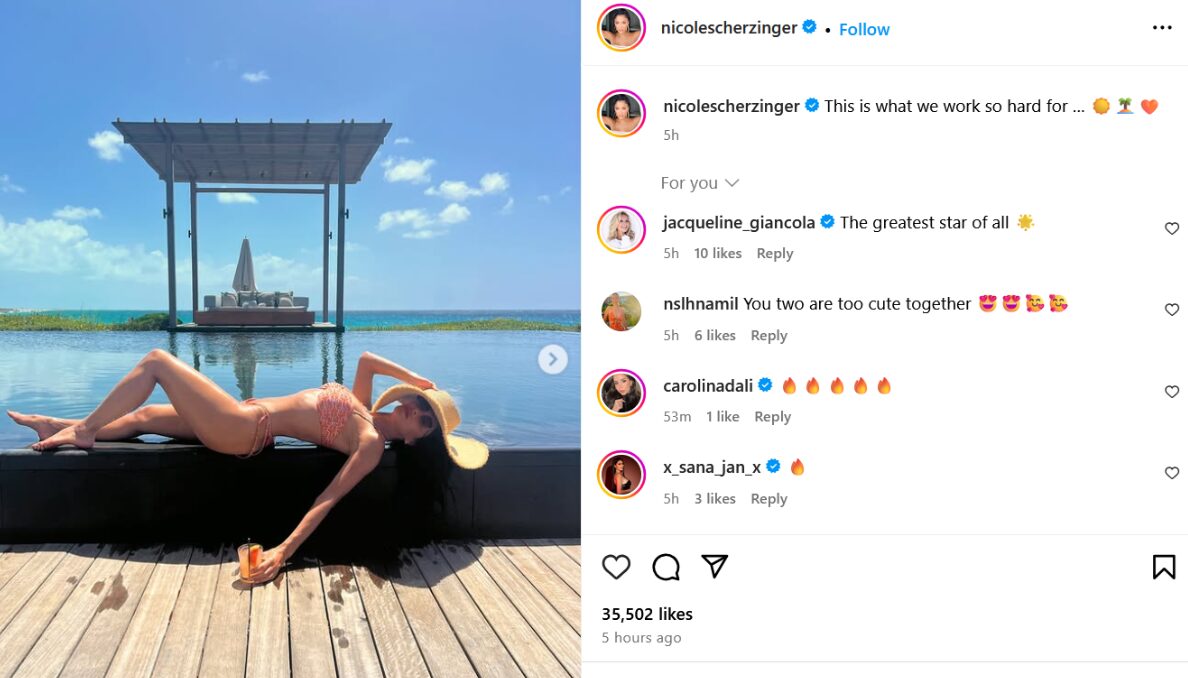Save the post with the bookmark icon
The height and width of the screenshot is (678, 1188).
point(1164,567)
